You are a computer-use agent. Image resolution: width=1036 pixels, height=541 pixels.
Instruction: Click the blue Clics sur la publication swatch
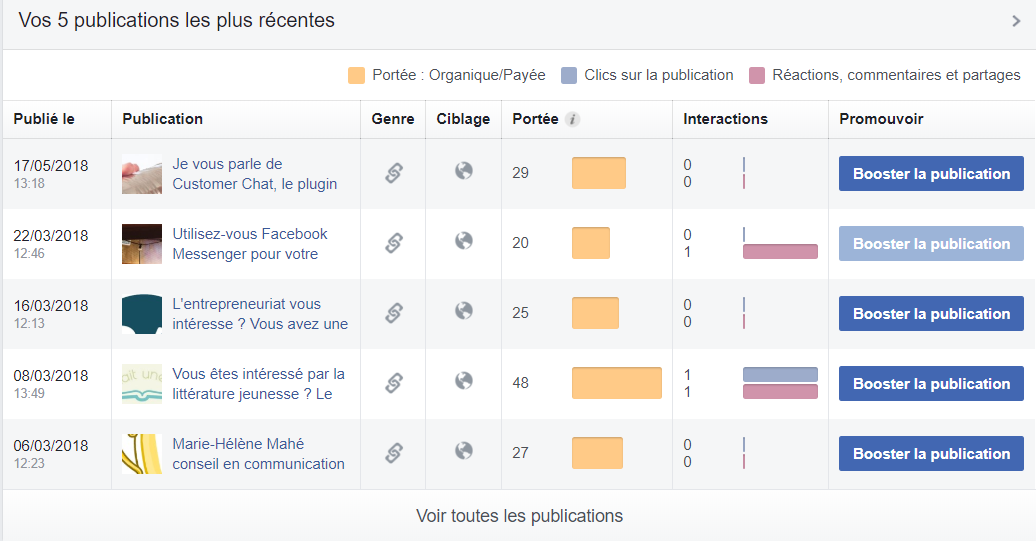(x=569, y=75)
